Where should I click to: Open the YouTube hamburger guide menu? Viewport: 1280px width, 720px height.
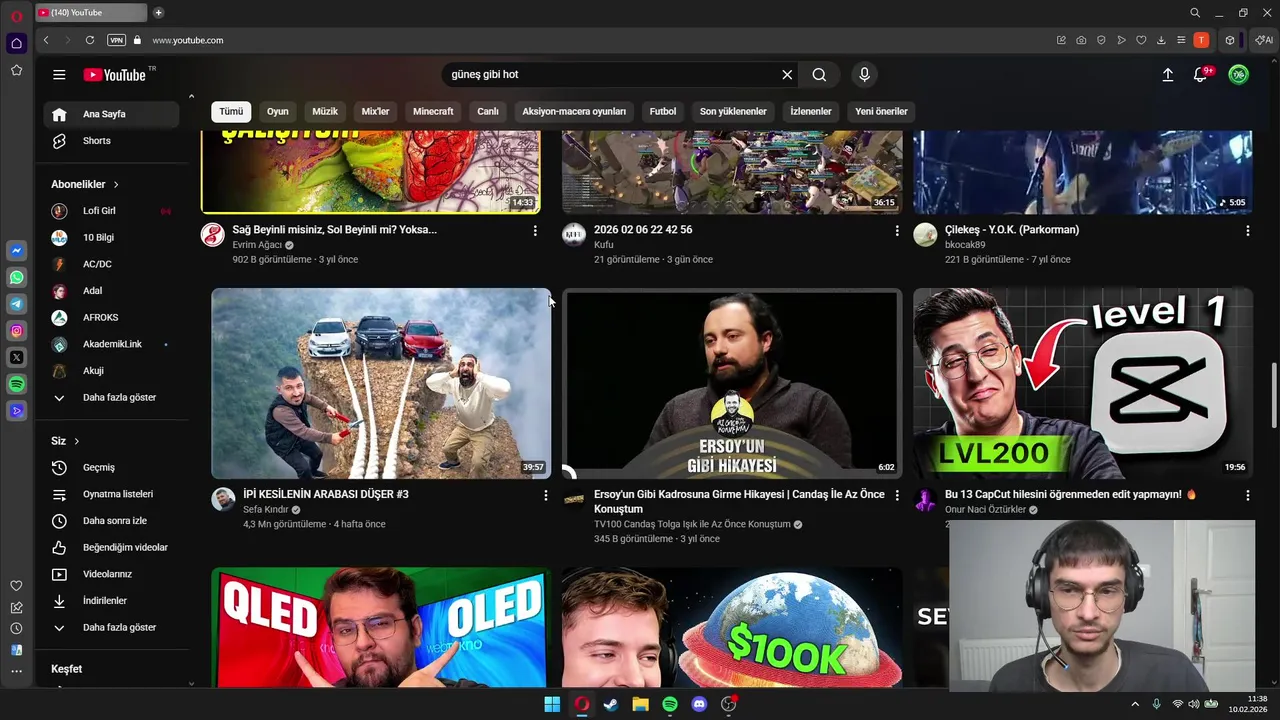[59, 75]
